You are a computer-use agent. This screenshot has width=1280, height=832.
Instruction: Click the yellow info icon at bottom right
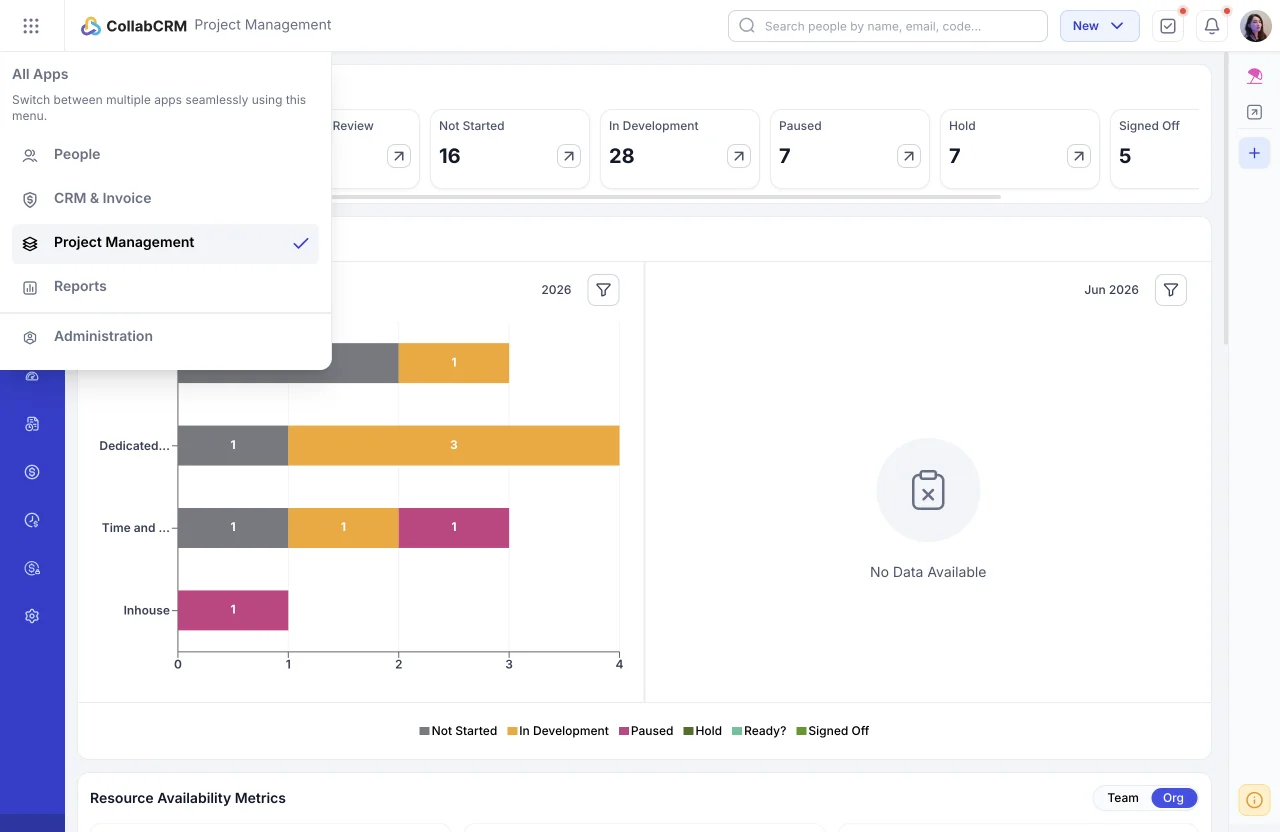[x=1254, y=800]
